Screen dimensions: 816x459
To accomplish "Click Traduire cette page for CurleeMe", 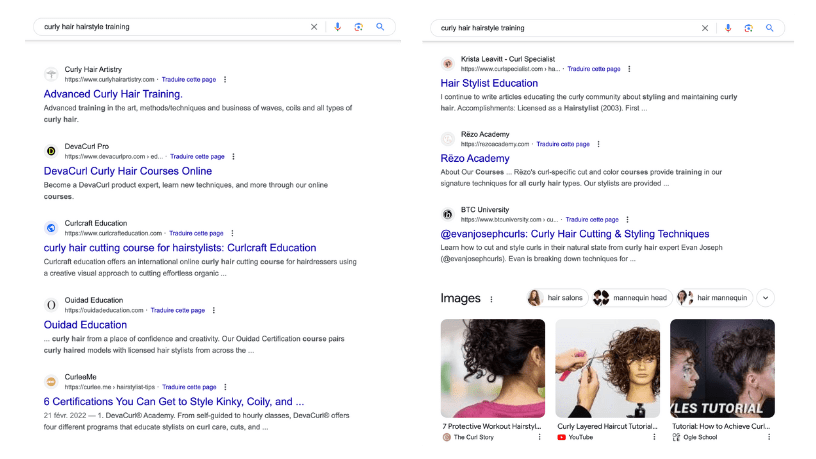I will click(x=189, y=387).
